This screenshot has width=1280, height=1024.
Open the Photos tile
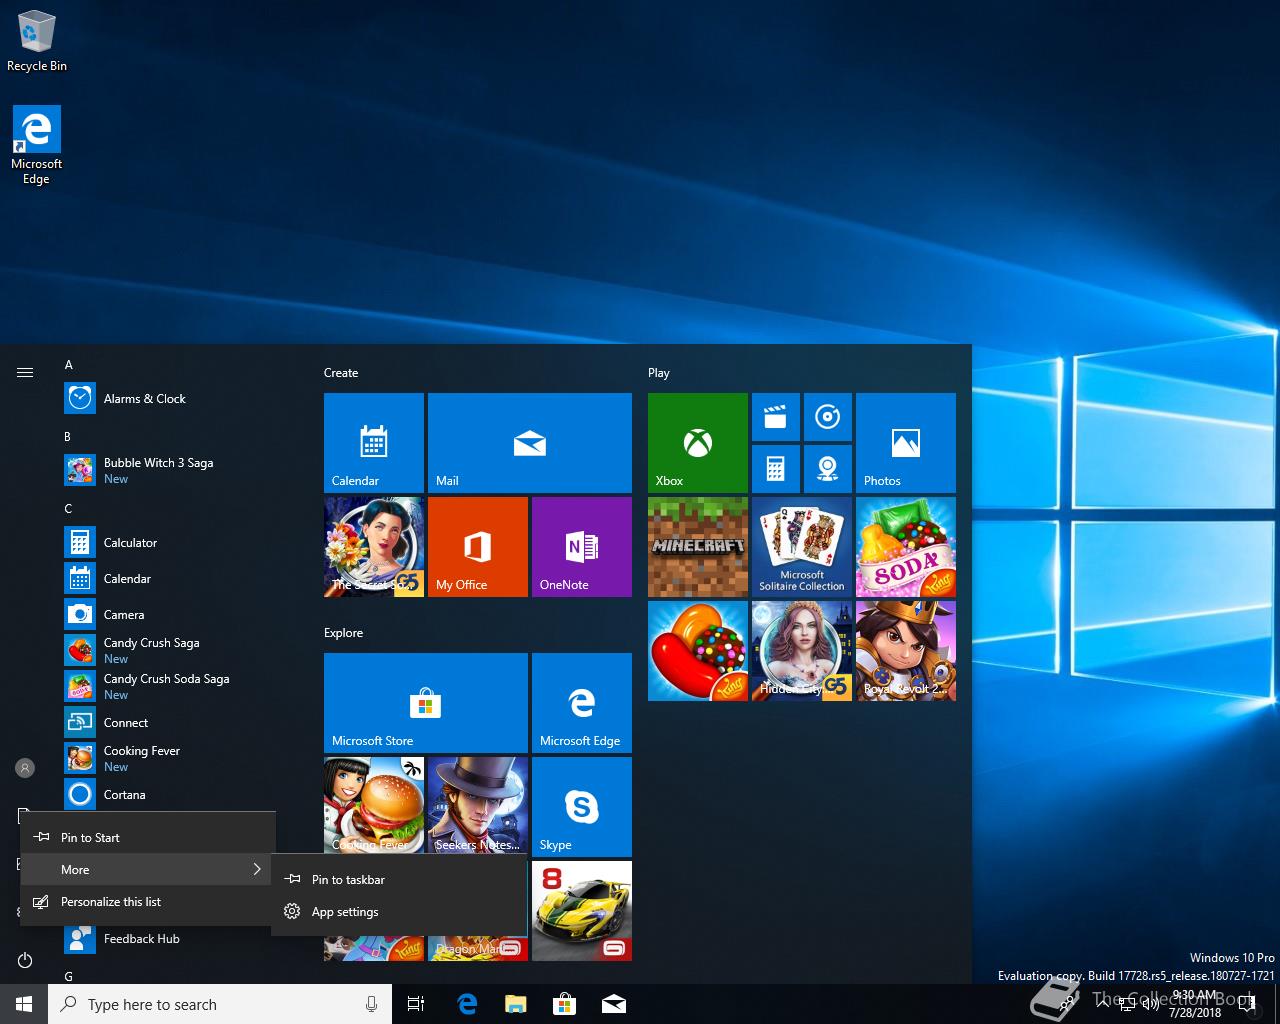click(906, 443)
